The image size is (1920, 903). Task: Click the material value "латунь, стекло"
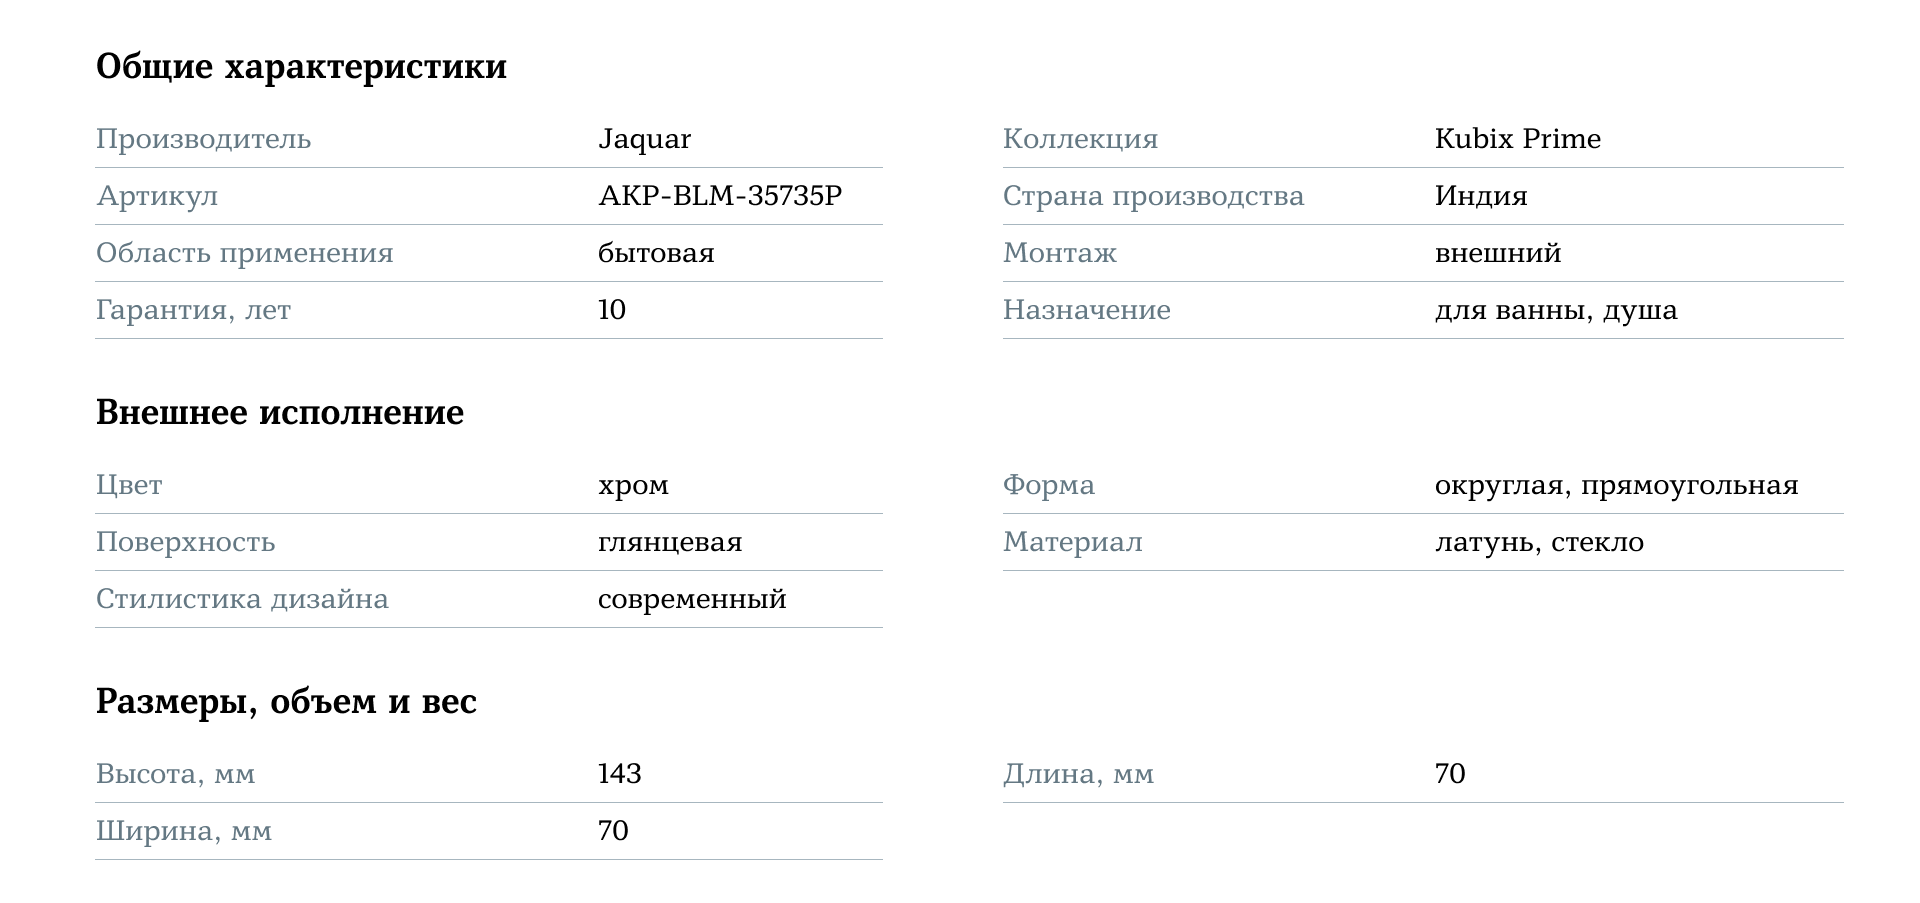click(x=1539, y=542)
